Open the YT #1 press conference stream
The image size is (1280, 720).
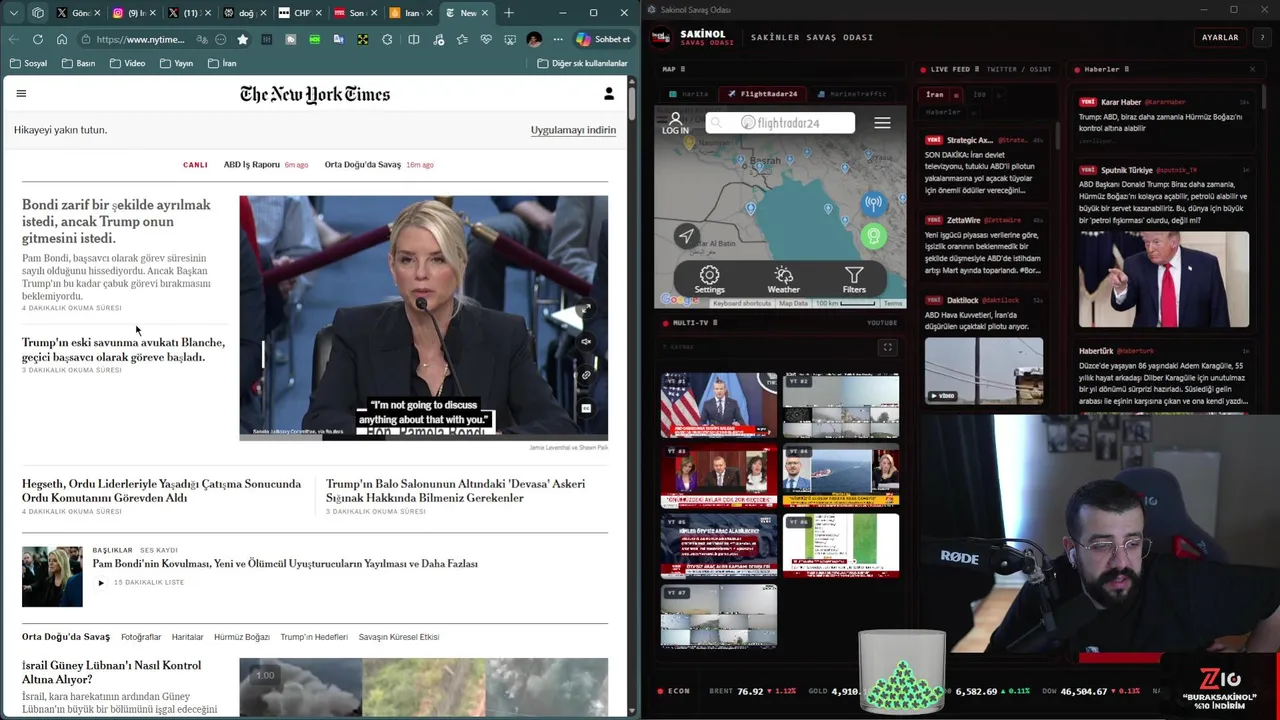(x=718, y=405)
